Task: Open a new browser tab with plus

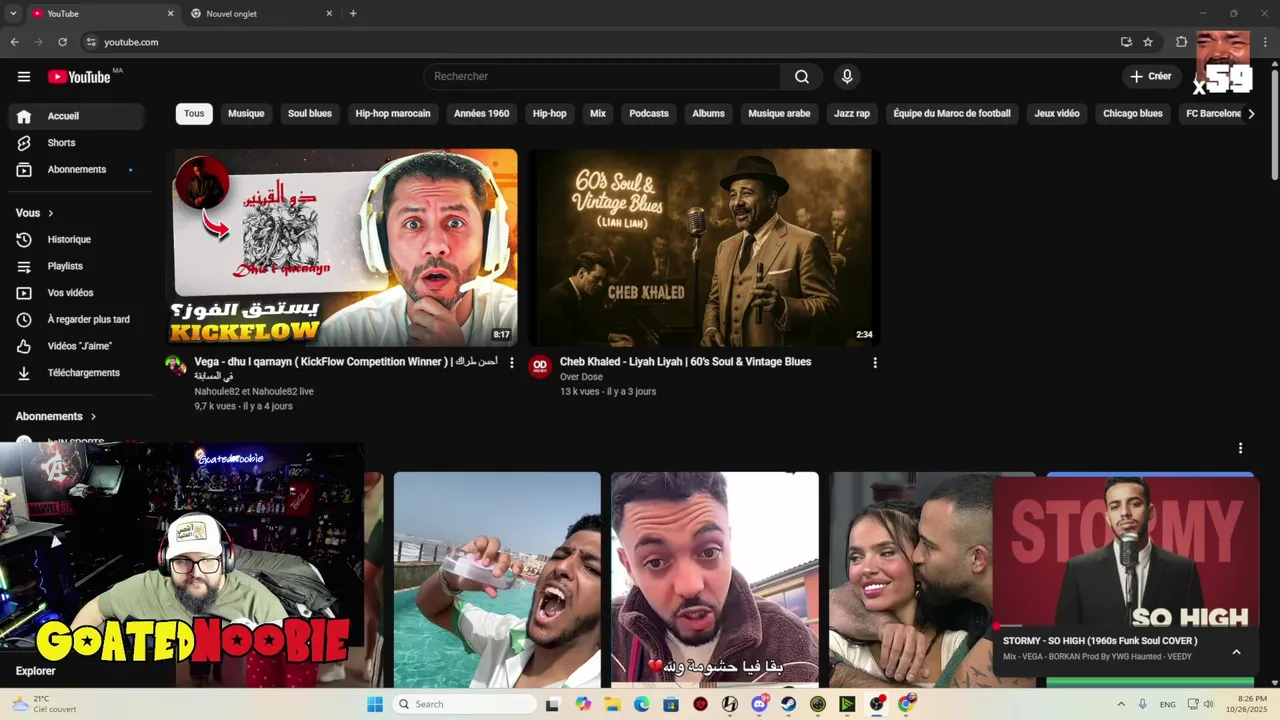Action: click(x=353, y=14)
